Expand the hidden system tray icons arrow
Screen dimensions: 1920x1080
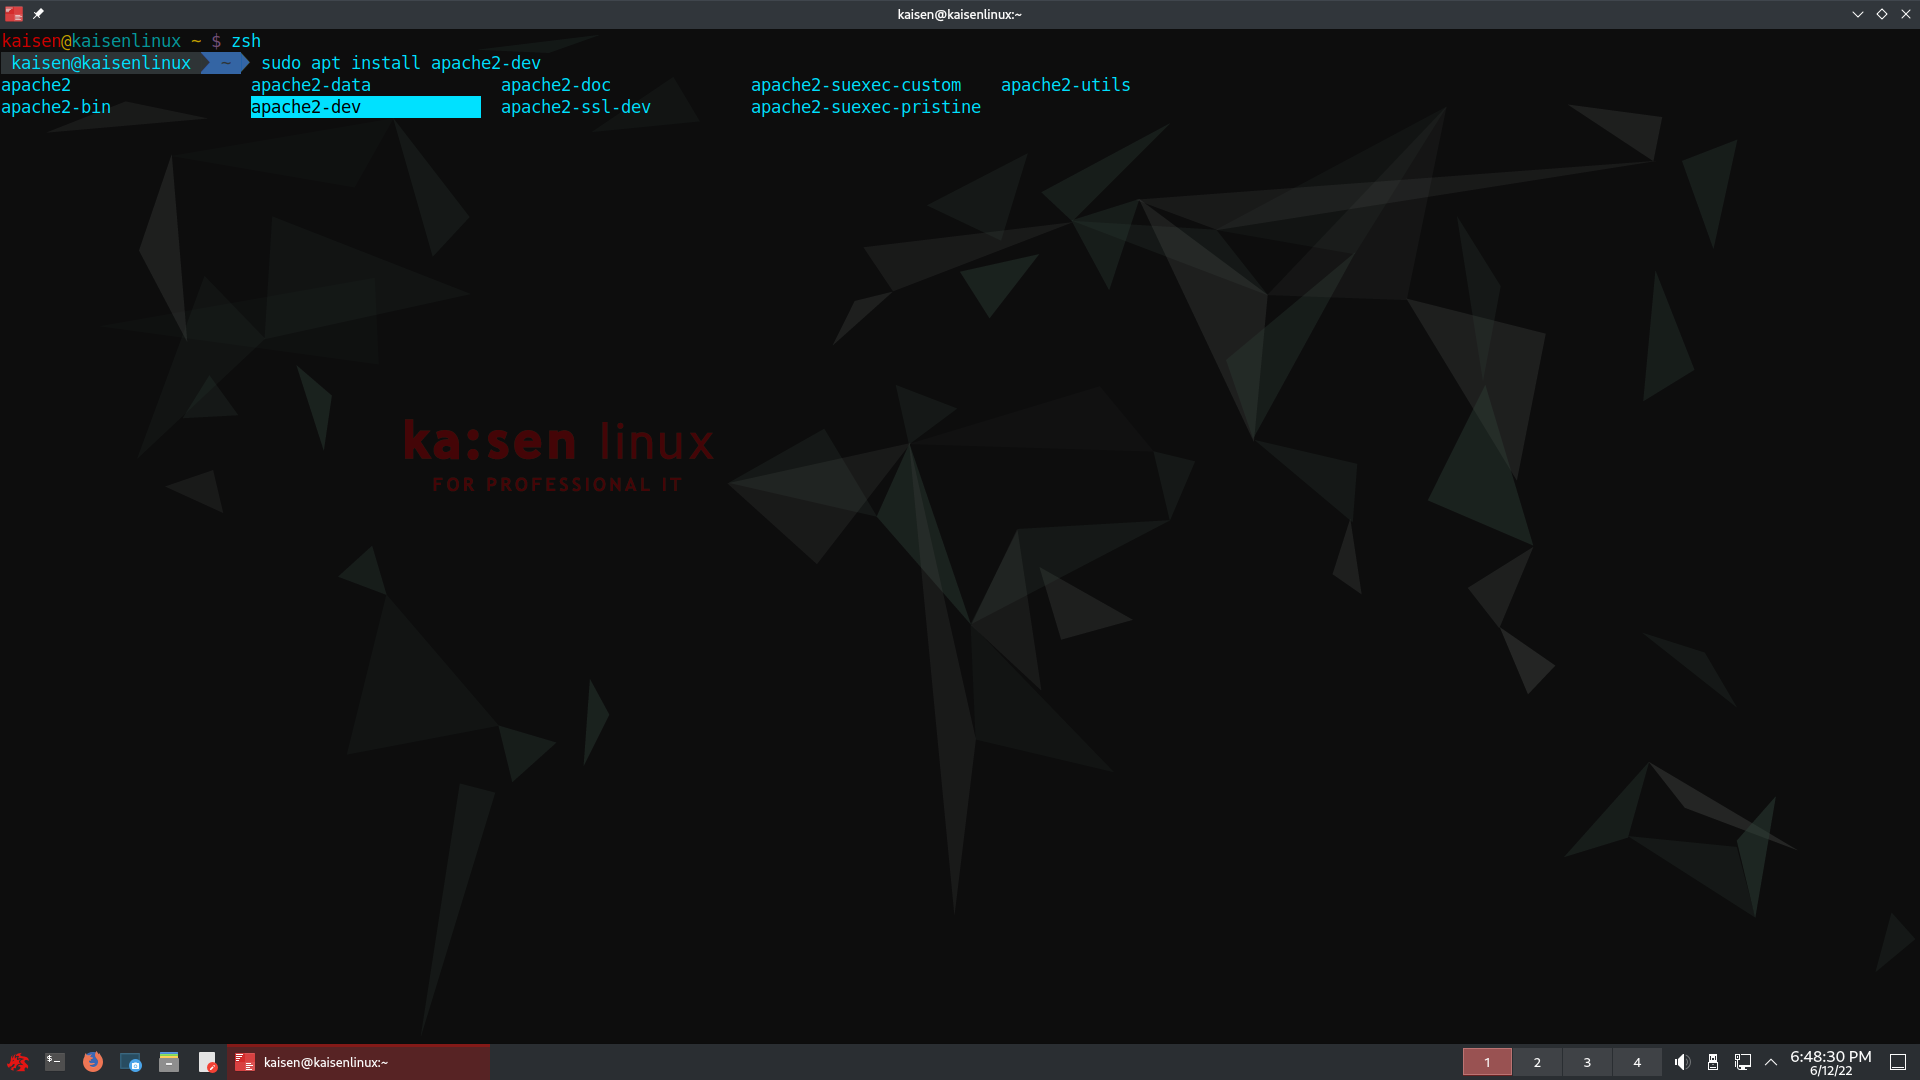(1771, 1062)
